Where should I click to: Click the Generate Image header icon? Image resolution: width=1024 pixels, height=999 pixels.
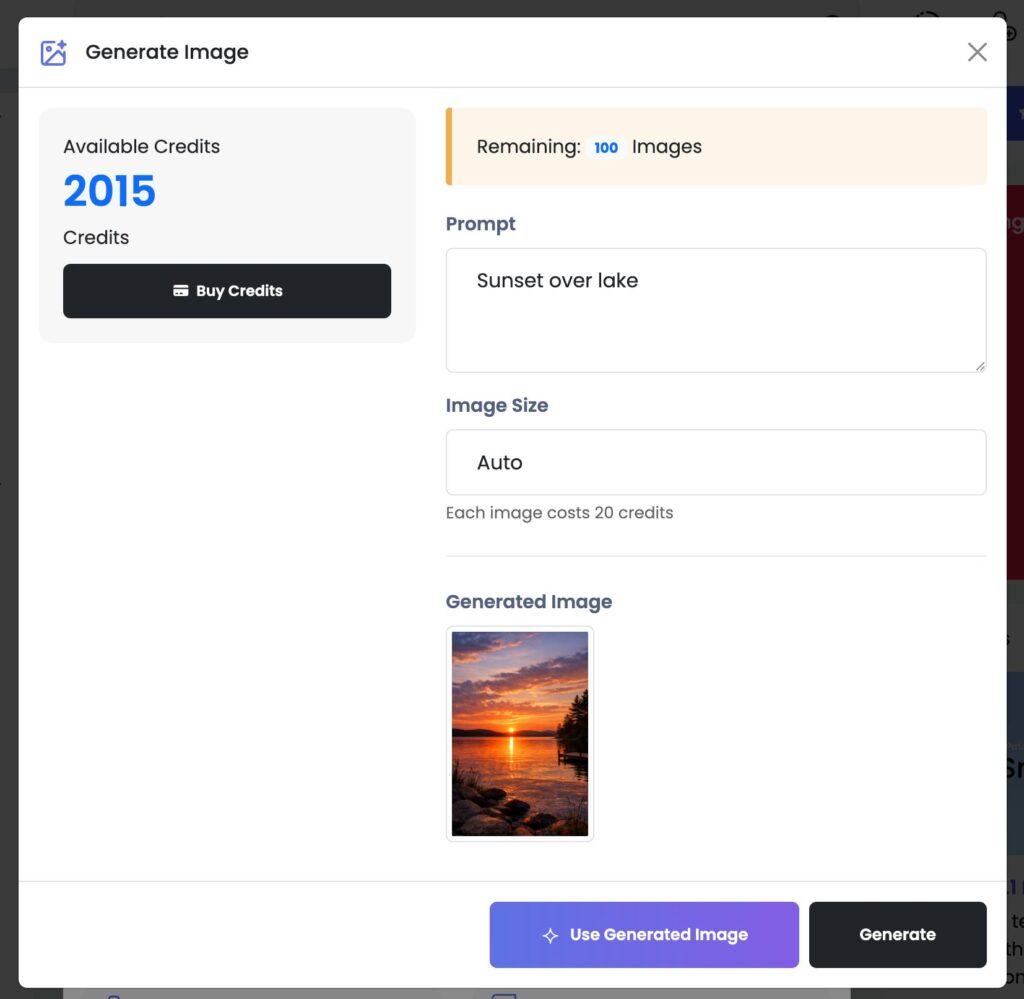pyautogui.click(x=53, y=53)
